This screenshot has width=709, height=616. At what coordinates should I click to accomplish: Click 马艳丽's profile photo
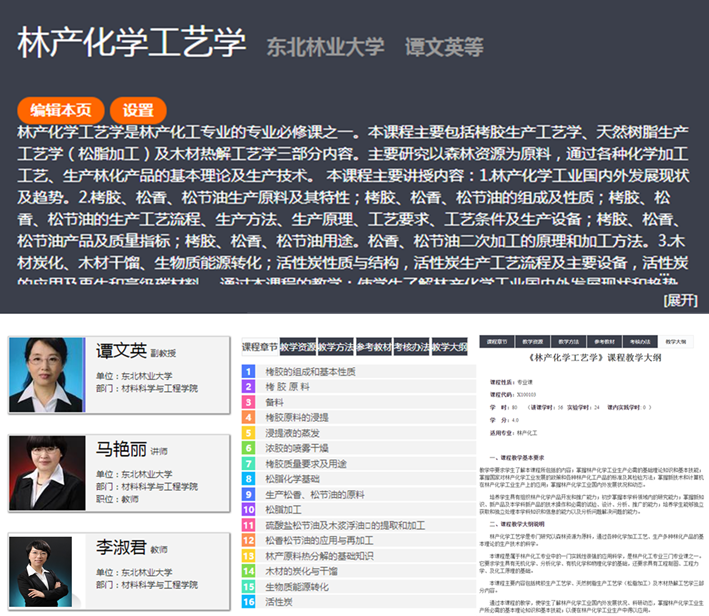coord(46,472)
